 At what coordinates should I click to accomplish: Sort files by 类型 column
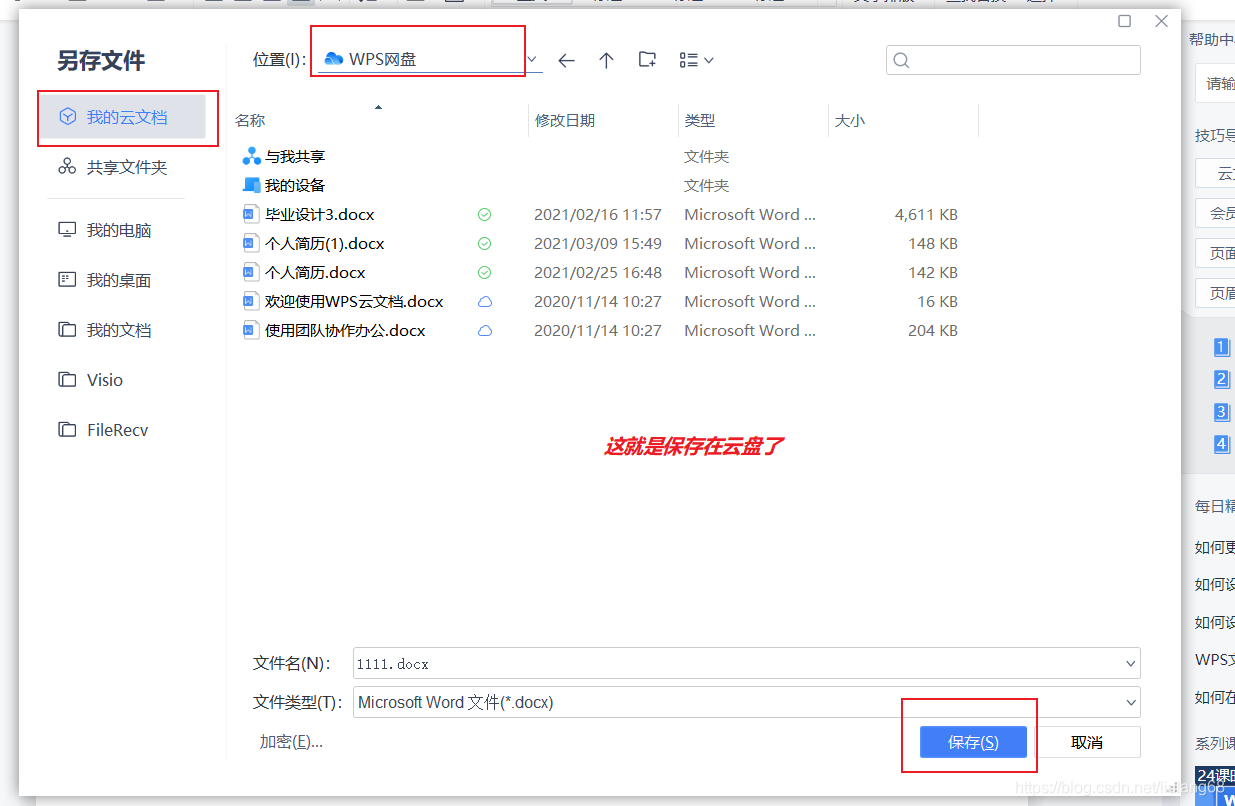pyautogui.click(x=700, y=120)
